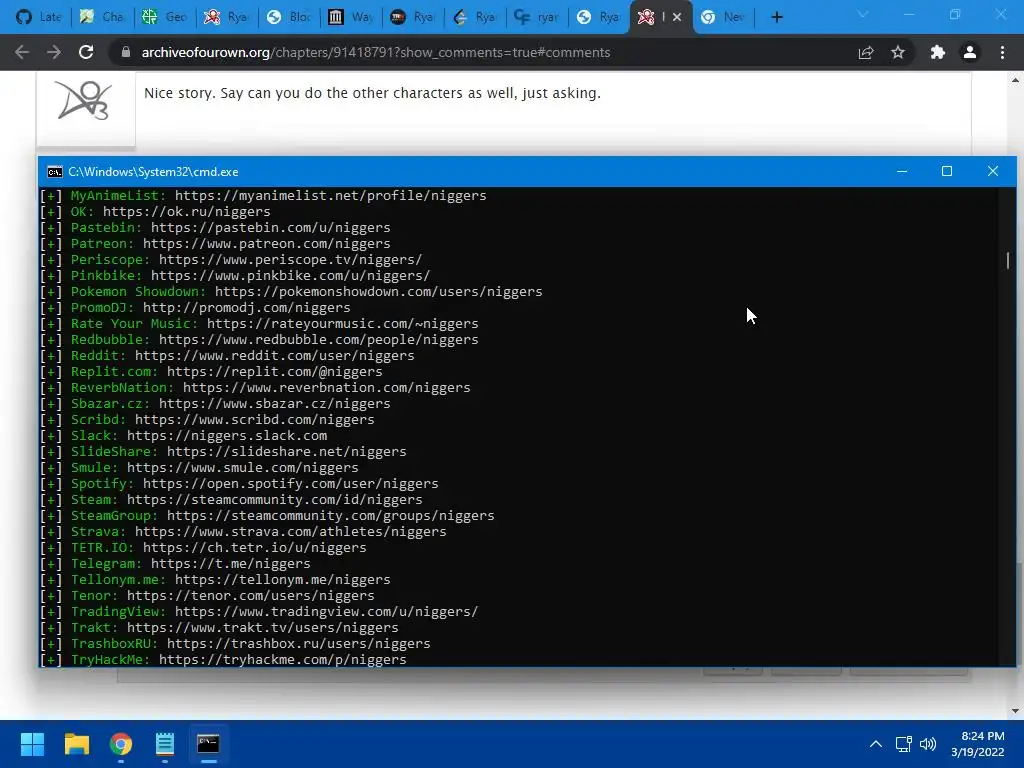View site info via lock icon
Viewport: 1024px width, 768px height.
point(126,52)
